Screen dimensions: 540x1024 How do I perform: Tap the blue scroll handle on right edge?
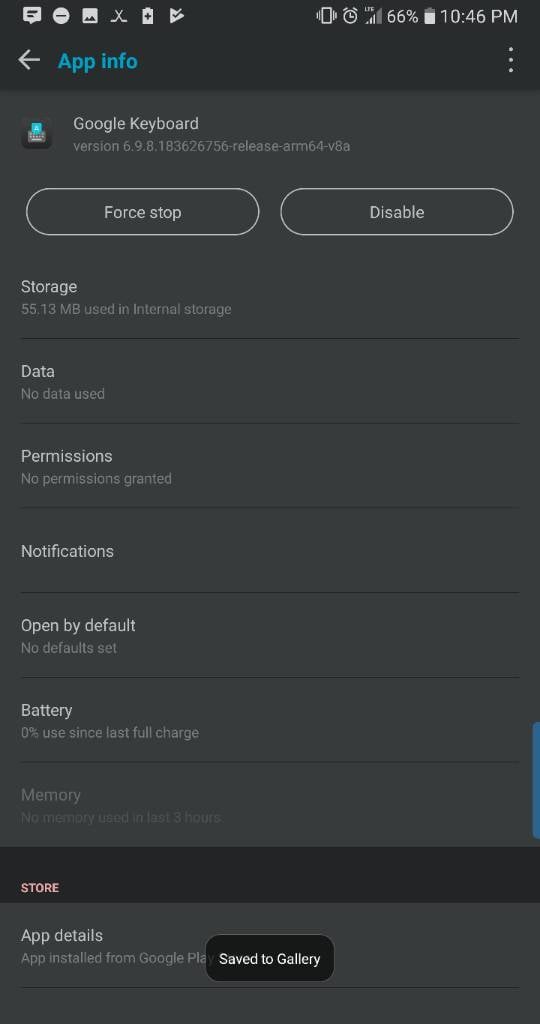pos(536,780)
